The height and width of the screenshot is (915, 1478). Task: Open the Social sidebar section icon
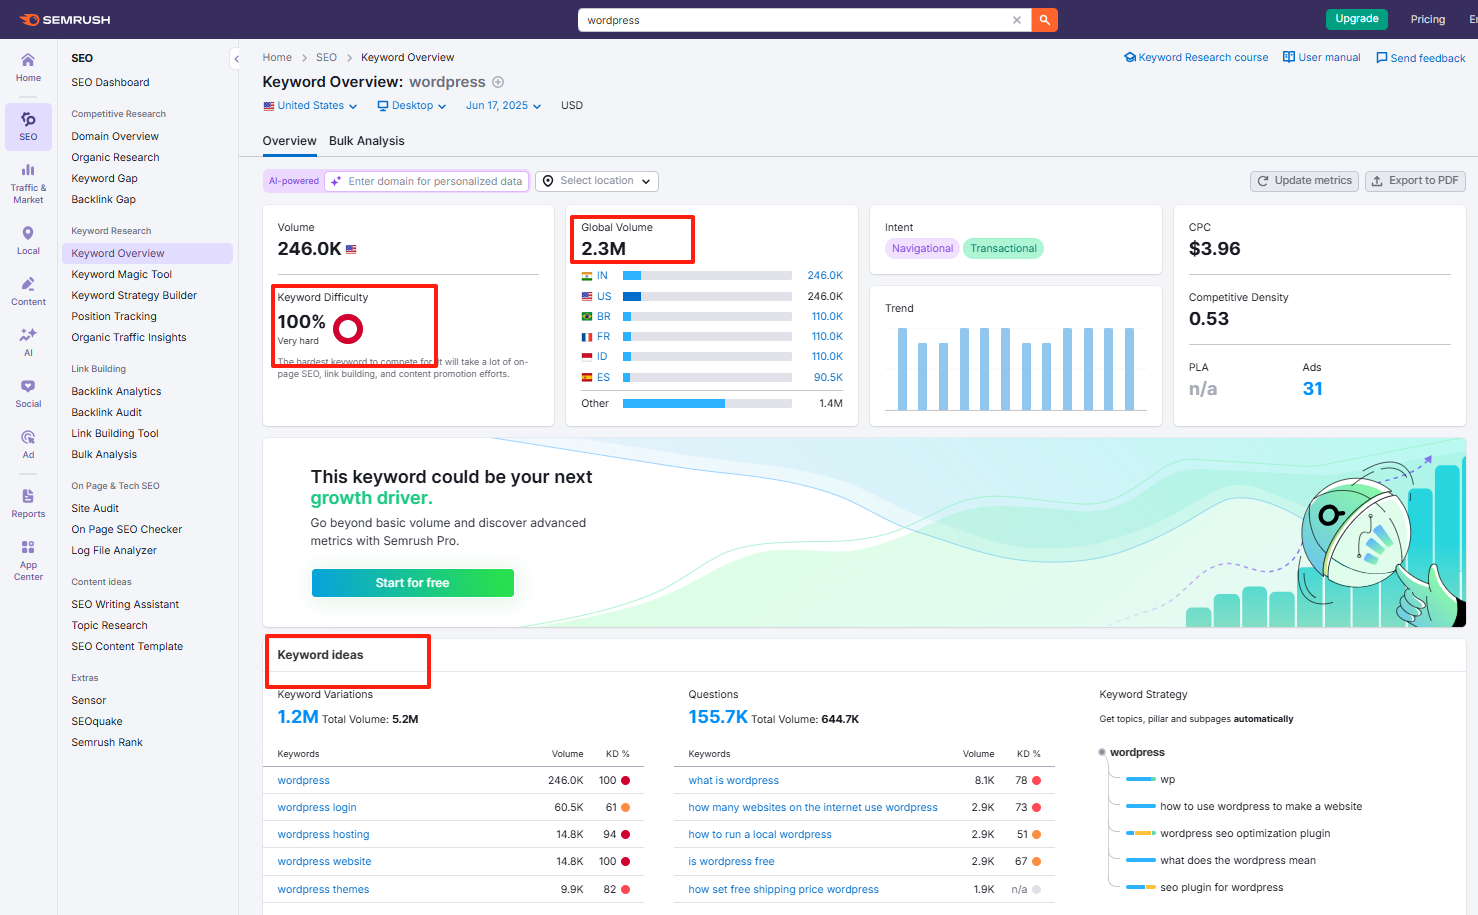[28, 393]
